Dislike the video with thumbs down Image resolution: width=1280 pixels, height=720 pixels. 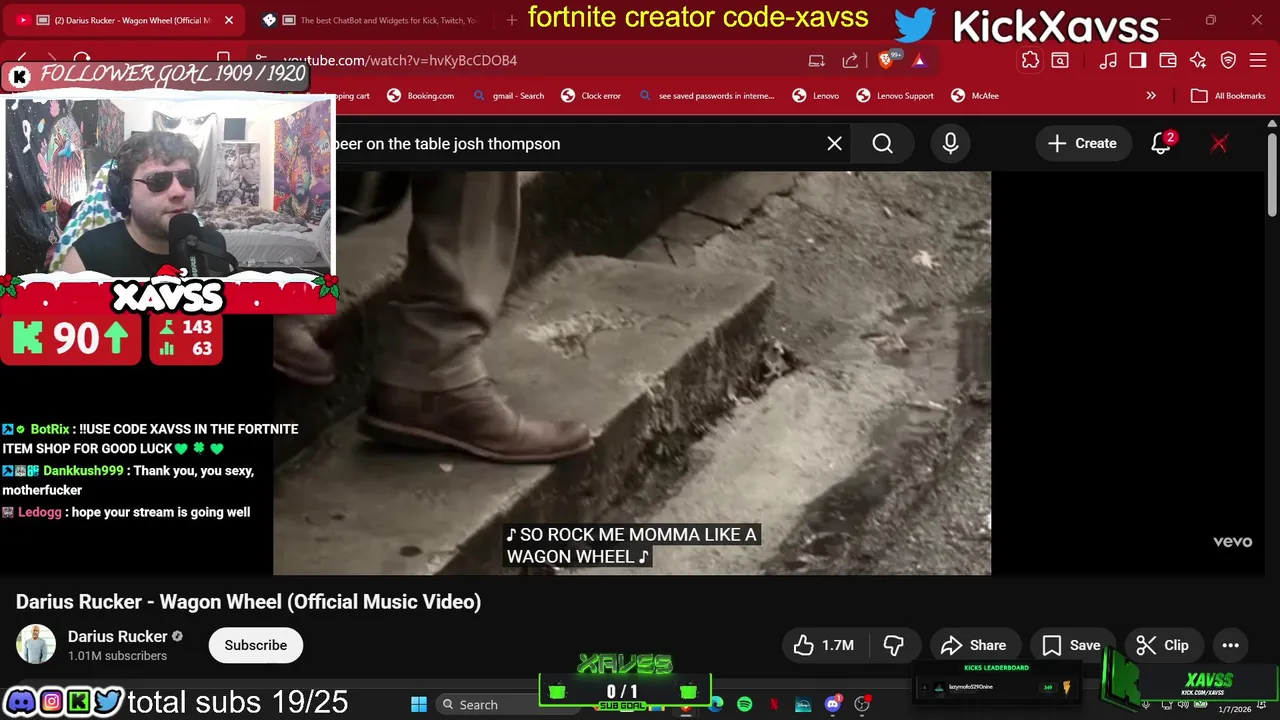click(893, 645)
